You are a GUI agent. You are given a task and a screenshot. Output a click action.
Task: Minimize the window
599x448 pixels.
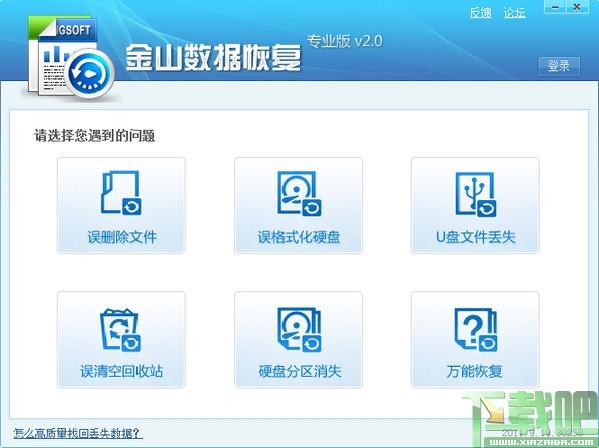coord(555,7)
